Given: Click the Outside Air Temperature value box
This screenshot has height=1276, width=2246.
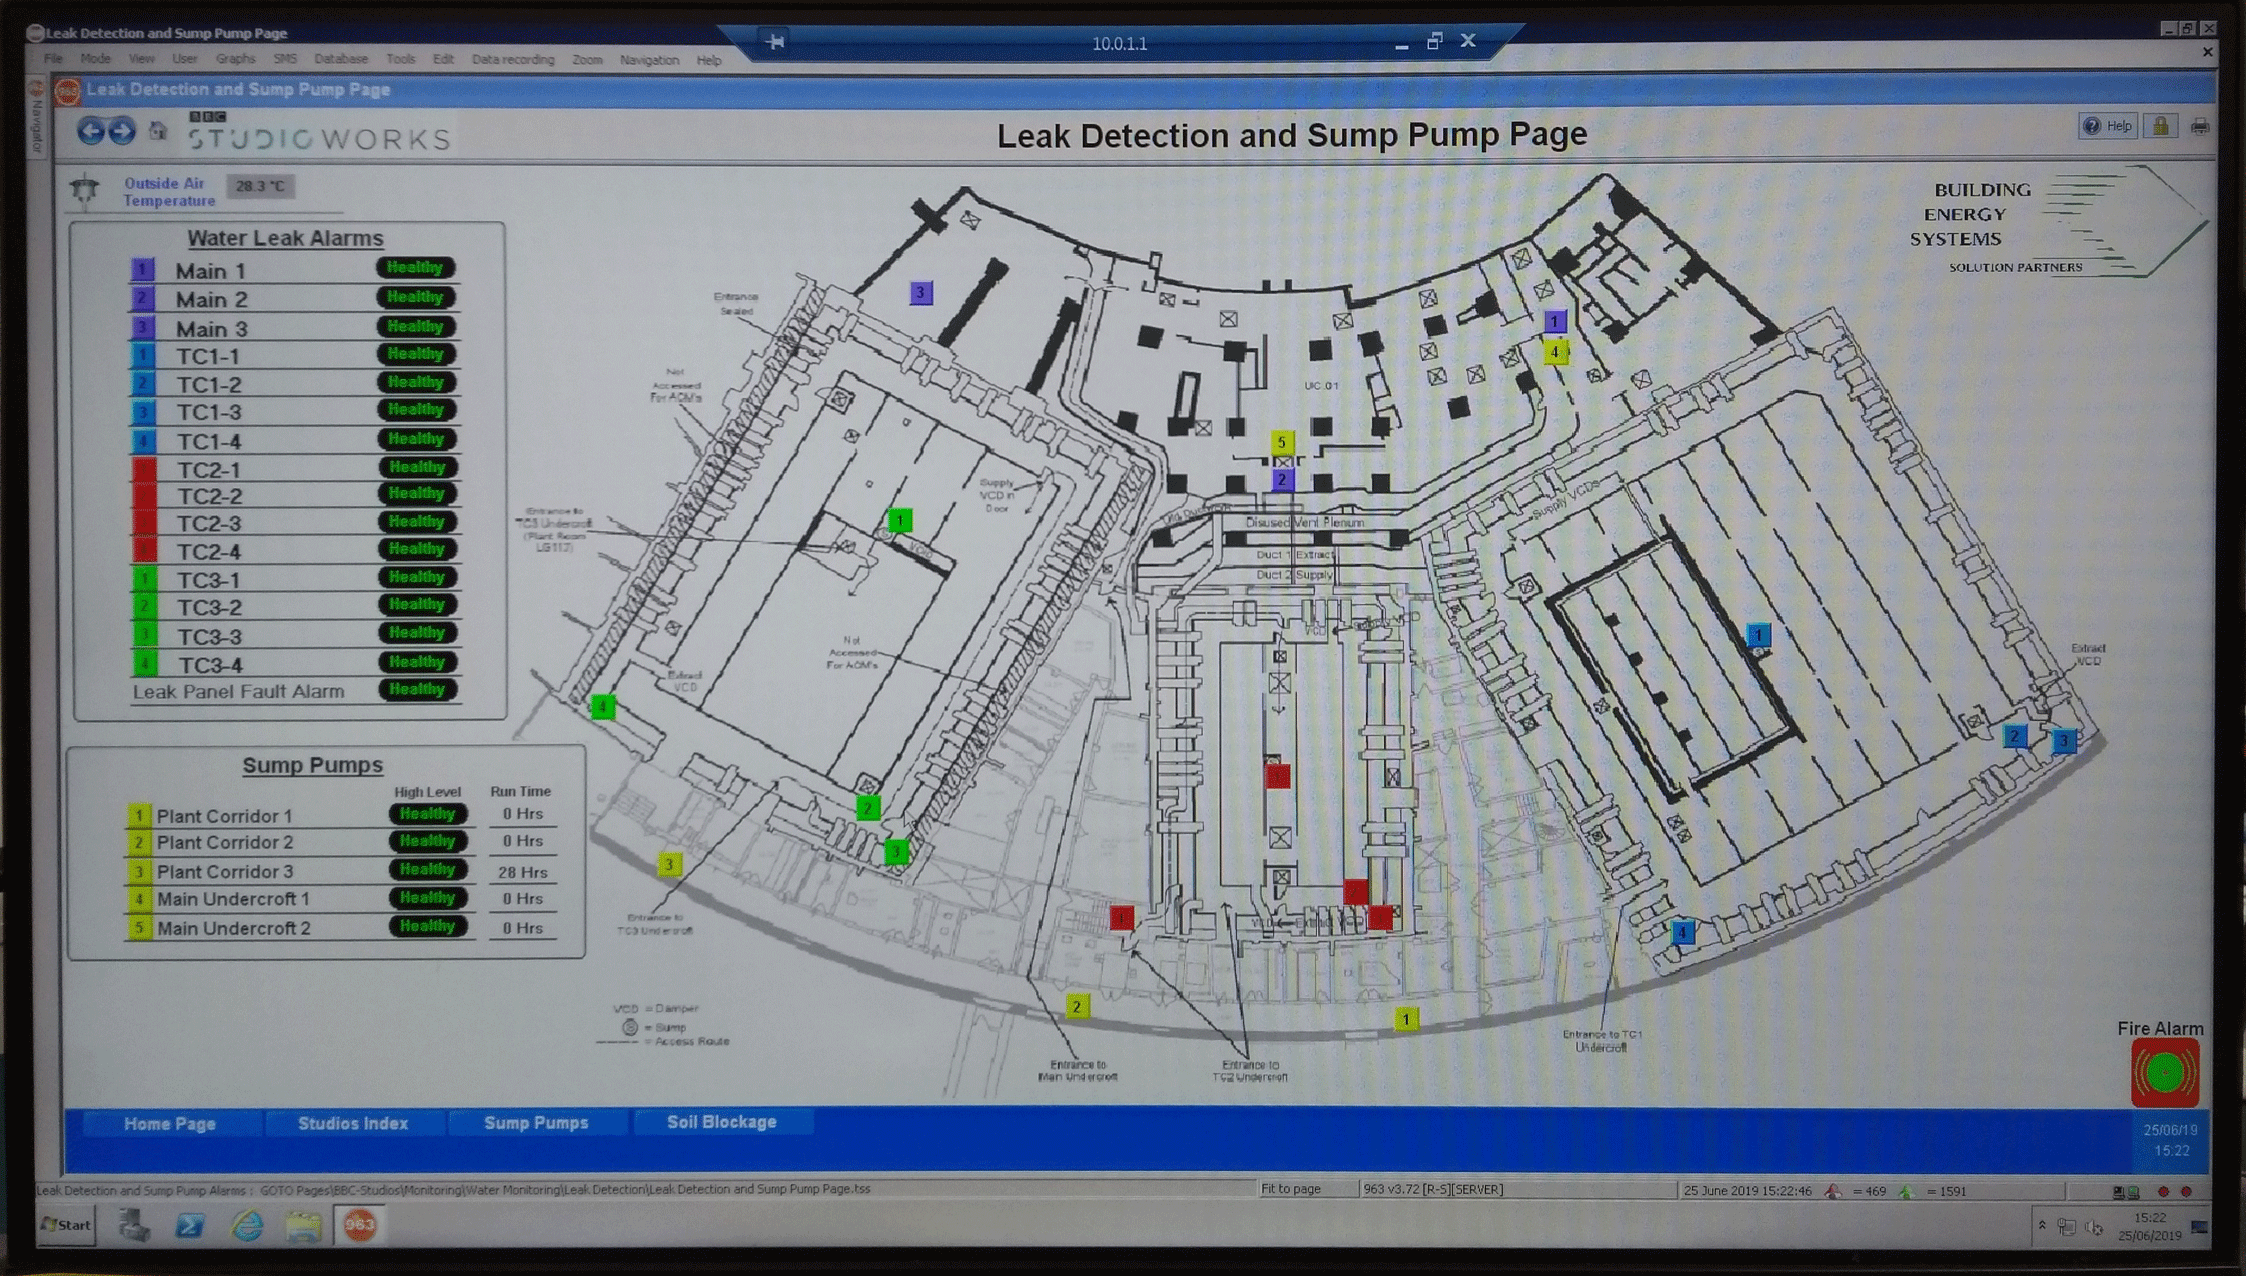Looking at the screenshot, I should (x=261, y=186).
